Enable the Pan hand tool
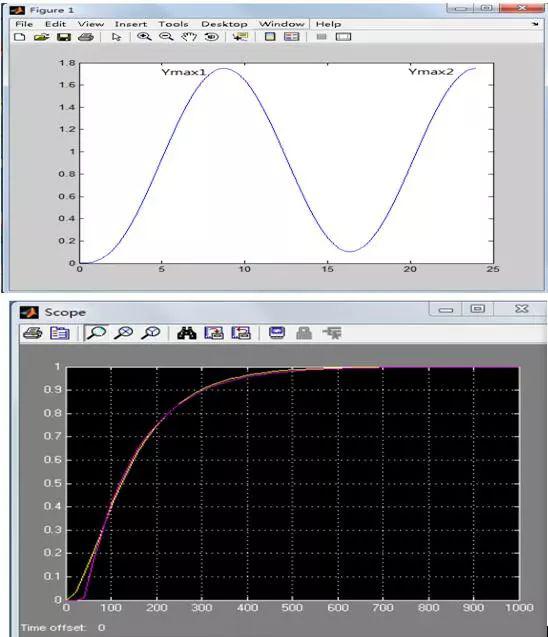This screenshot has width=548, height=637. pyautogui.click(x=188, y=37)
